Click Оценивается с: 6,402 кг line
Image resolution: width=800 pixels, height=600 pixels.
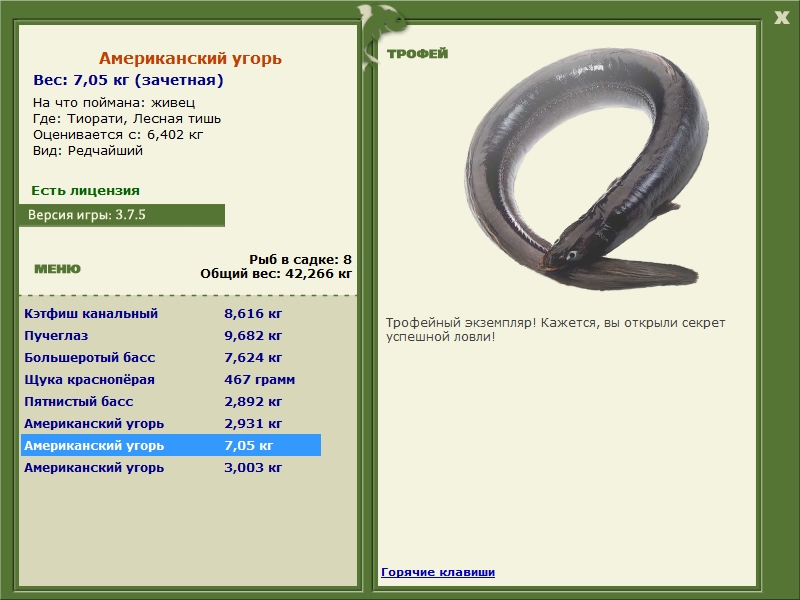(118, 135)
